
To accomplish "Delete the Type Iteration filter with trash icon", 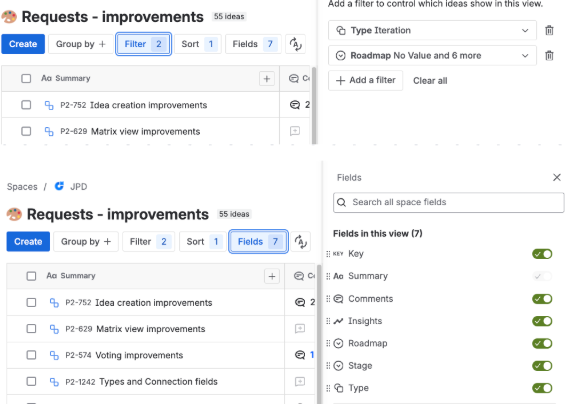I will click(x=549, y=30).
